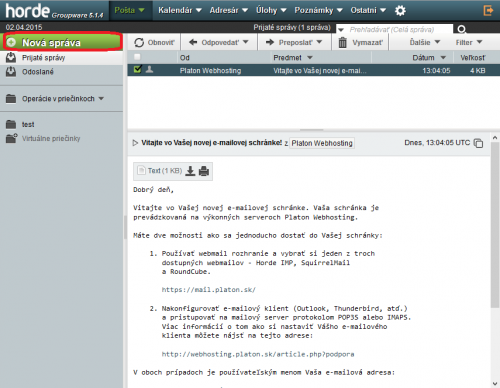Viewport: 500px width, 388px height.
Task: Open Predmet column sort dropdown
Action: coord(310,58)
